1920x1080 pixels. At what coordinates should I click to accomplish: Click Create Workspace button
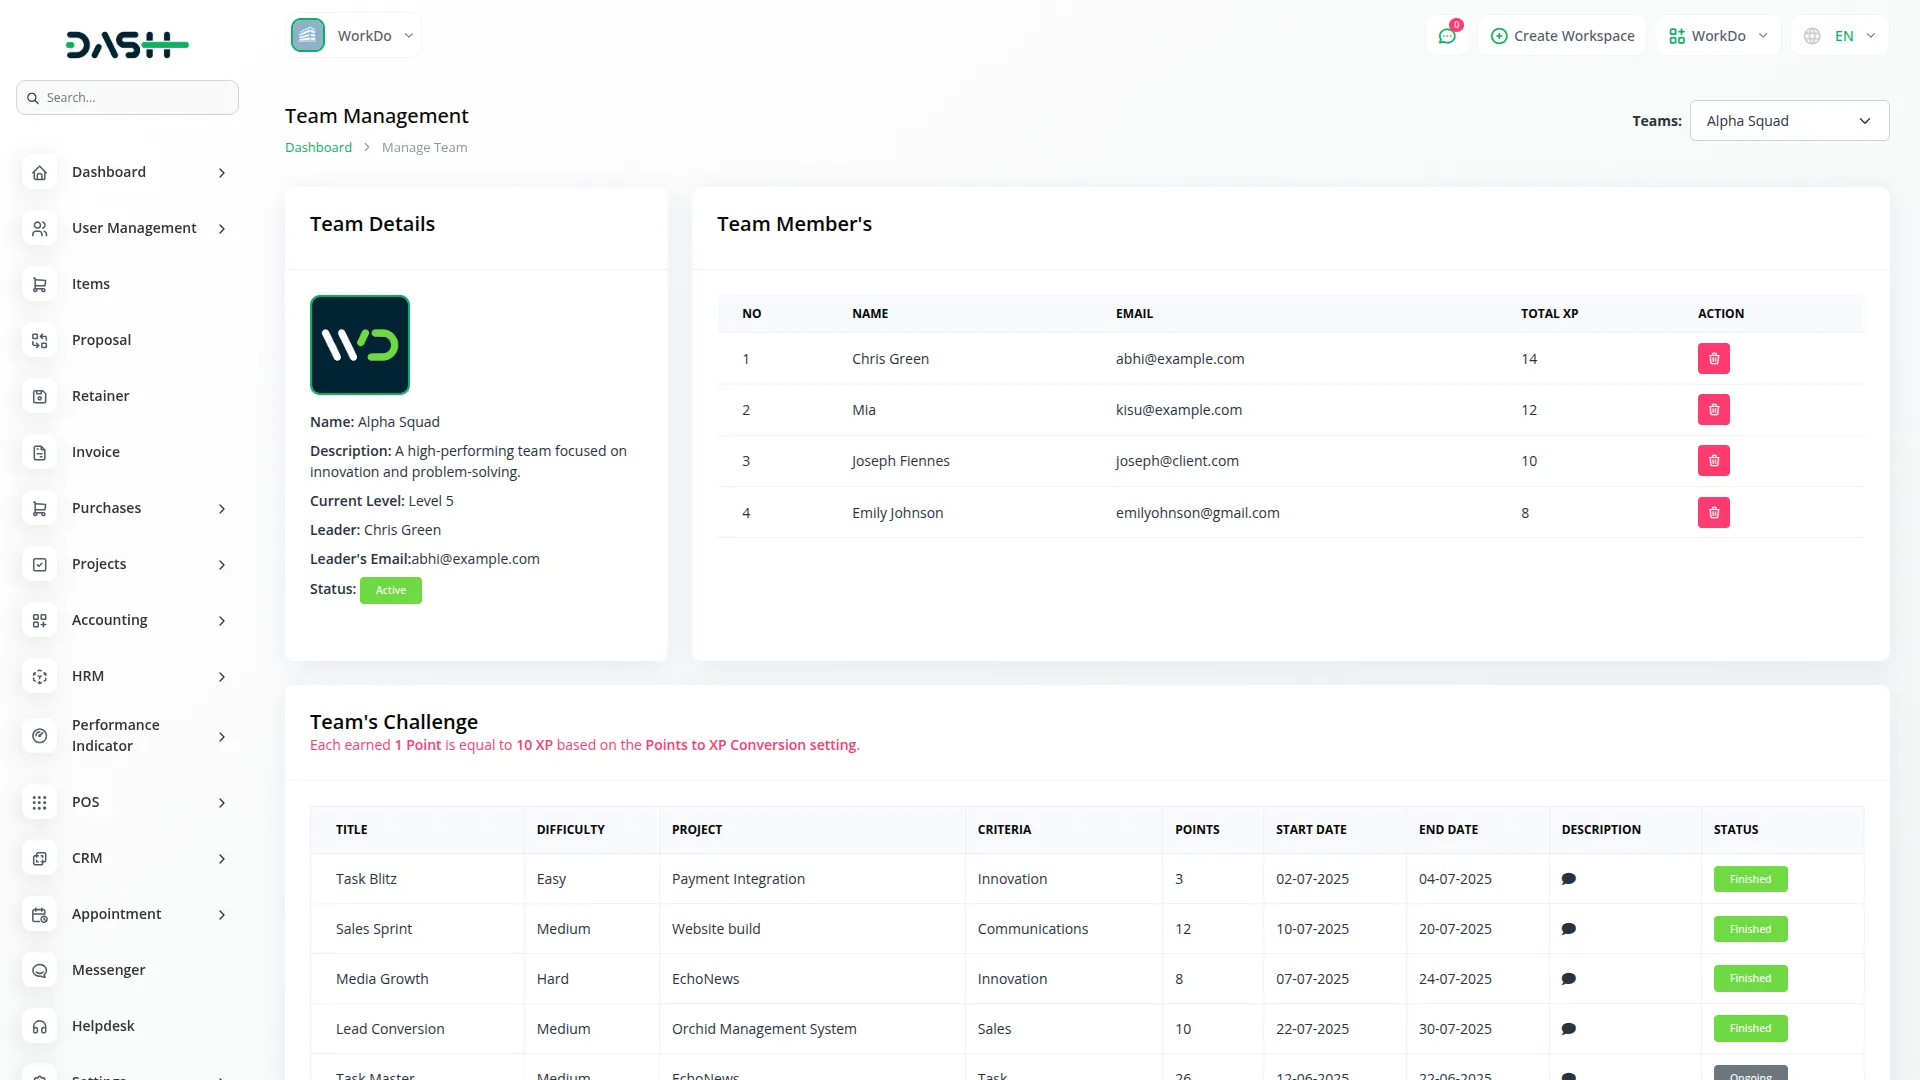coord(1562,36)
